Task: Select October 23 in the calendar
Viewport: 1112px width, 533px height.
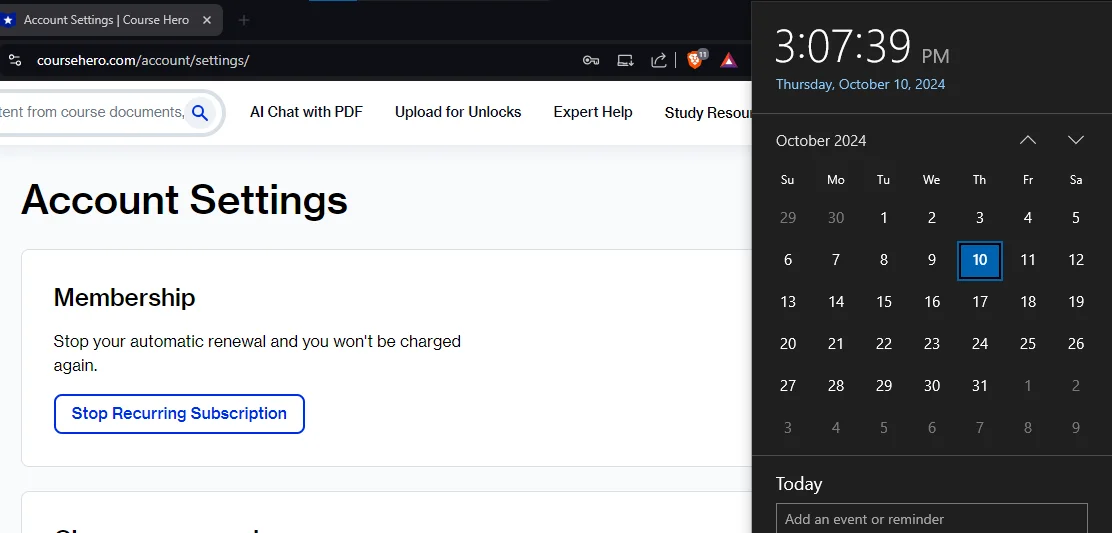Action: click(x=932, y=344)
